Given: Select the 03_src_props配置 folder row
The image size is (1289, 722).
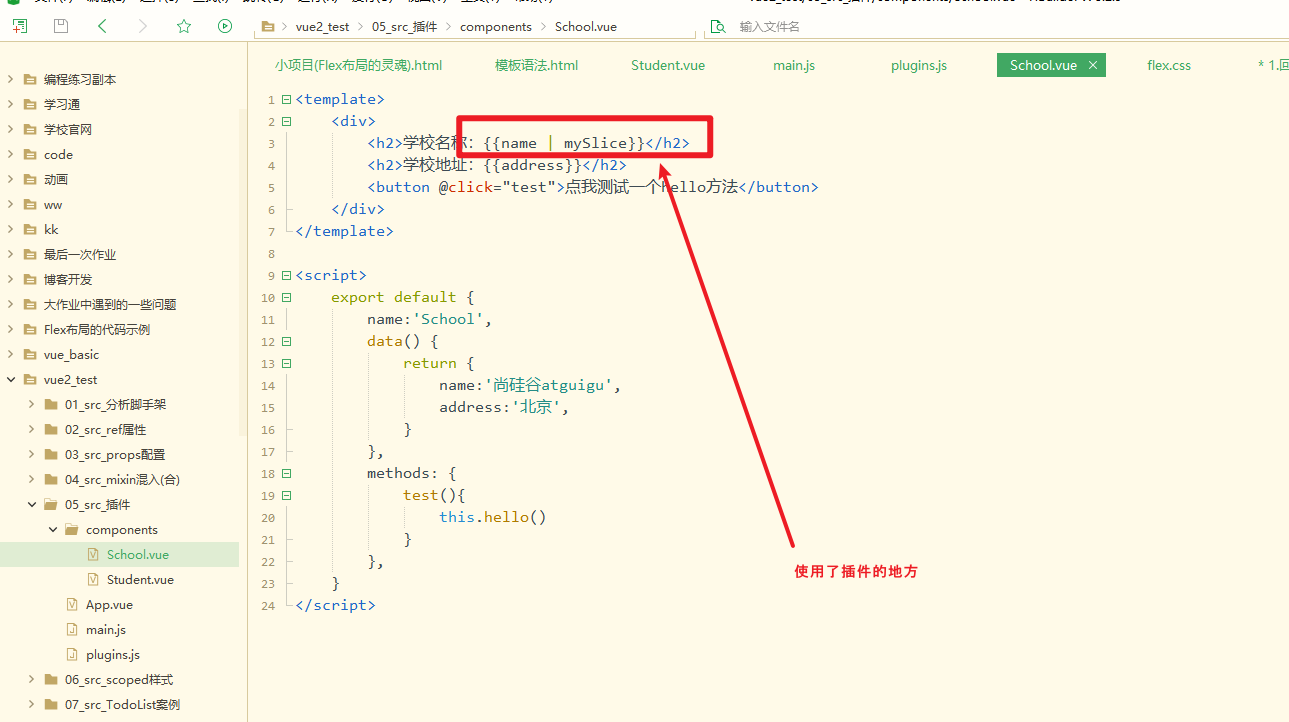Looking at the screenshot, I should 120,454.
